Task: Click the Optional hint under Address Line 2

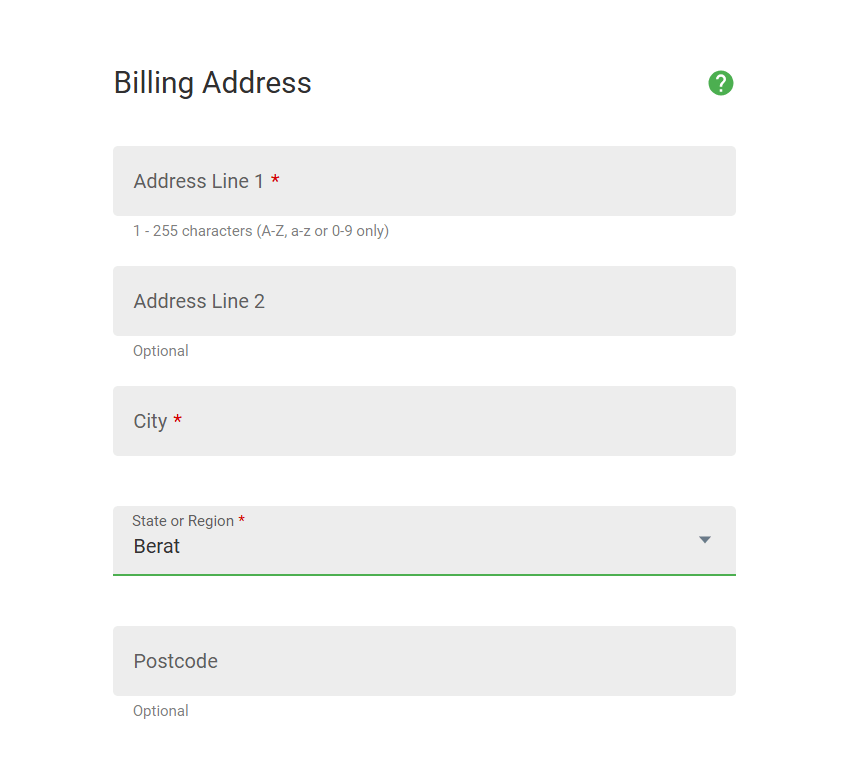Action: coord(161,351)
